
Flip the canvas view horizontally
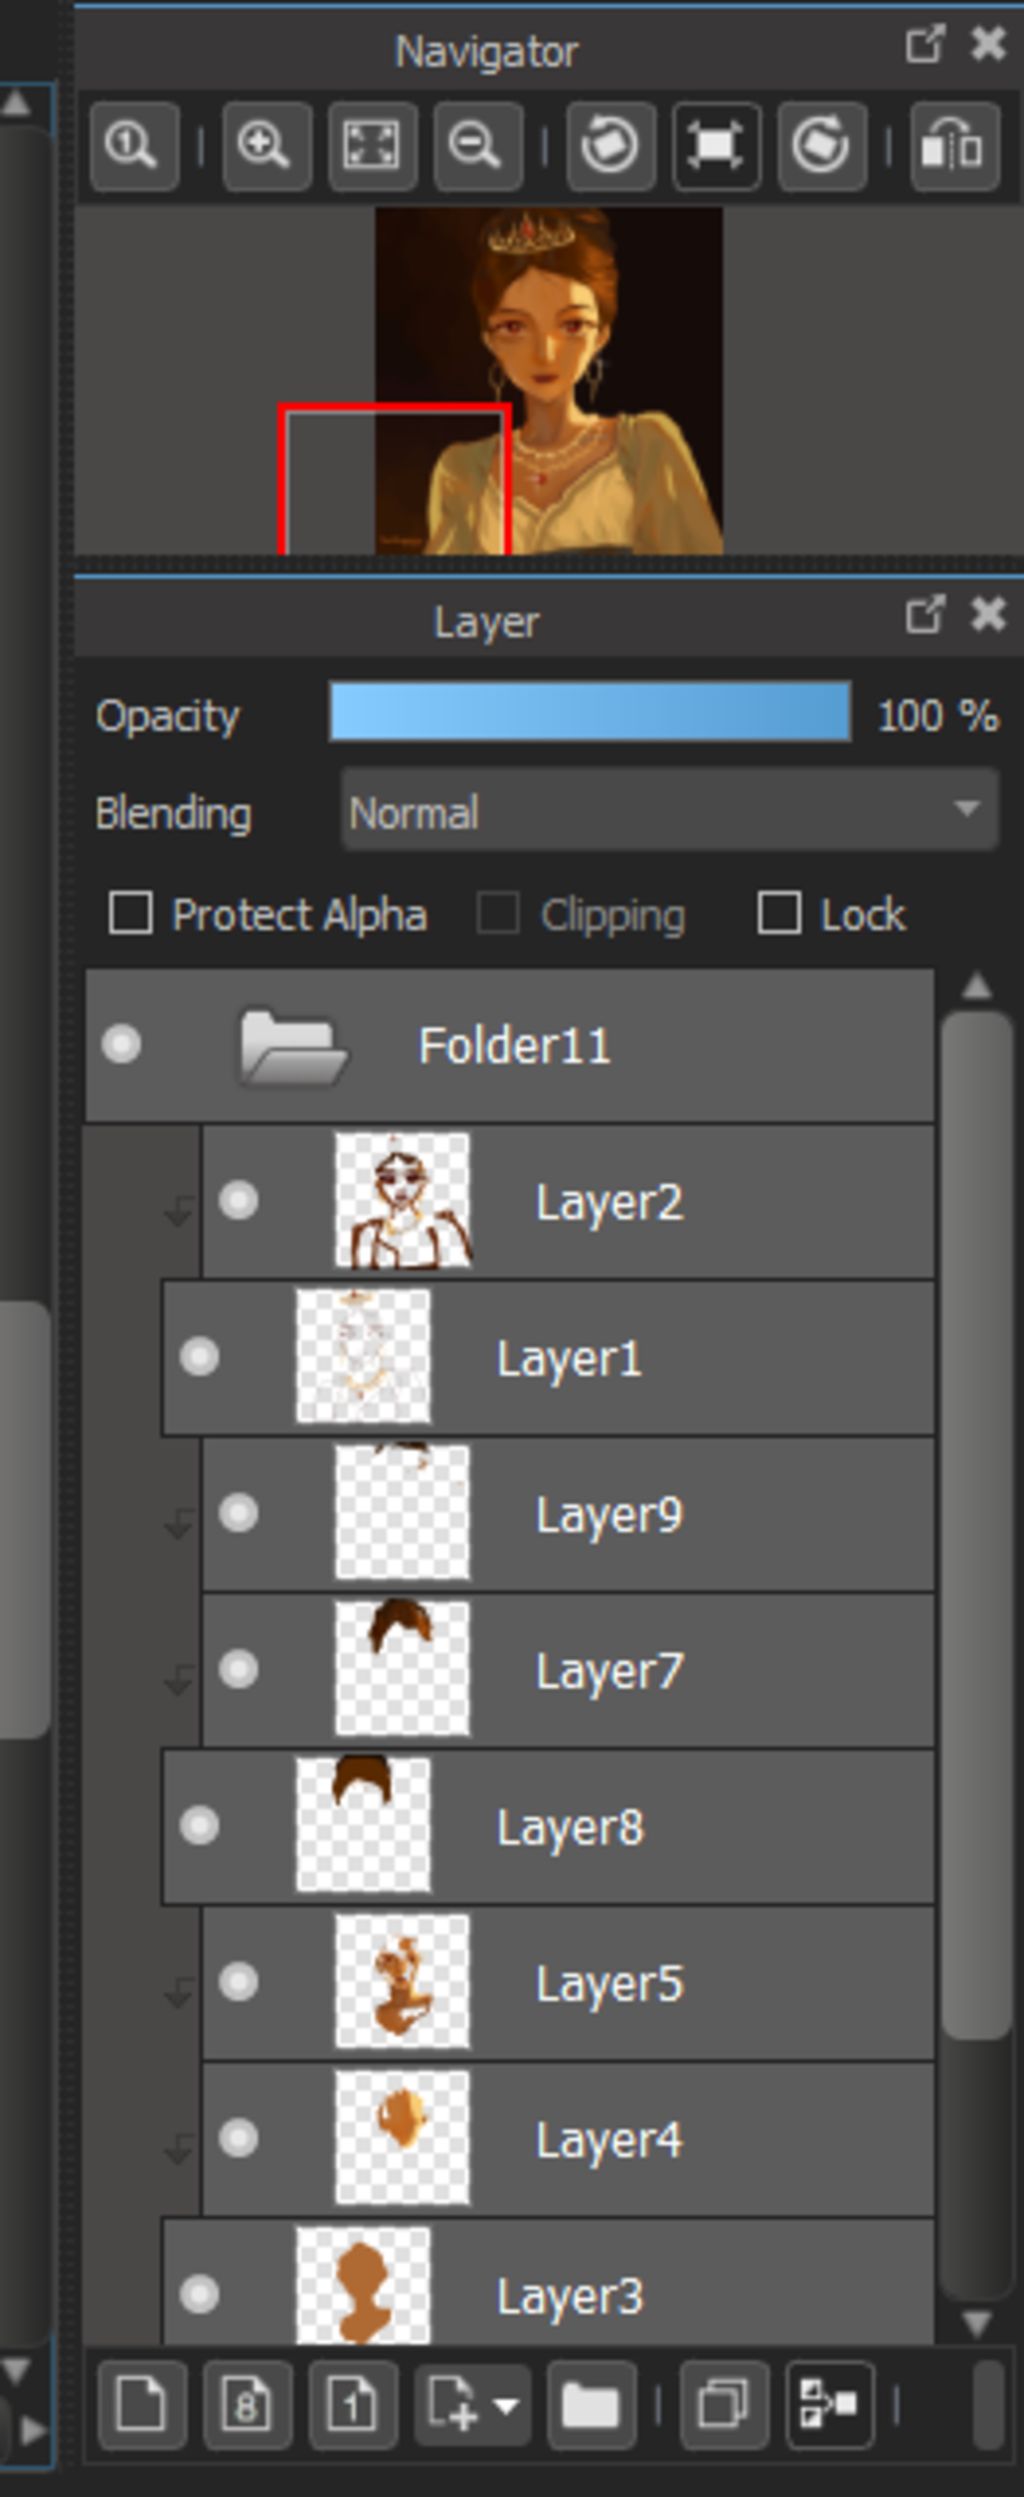click(x=954, y=146)
